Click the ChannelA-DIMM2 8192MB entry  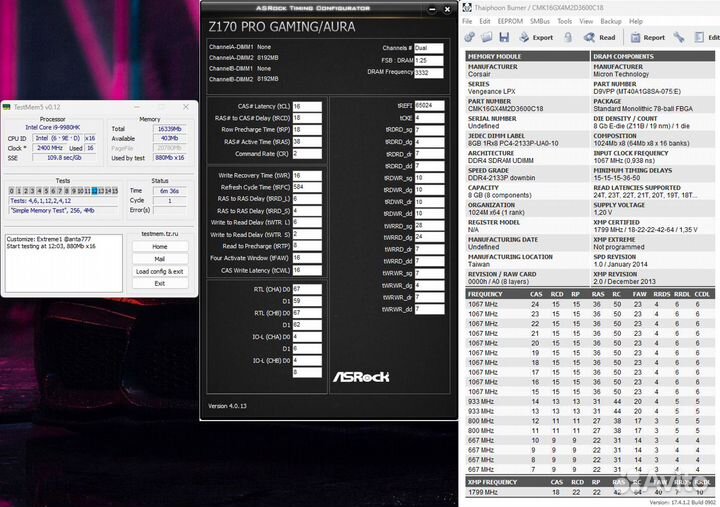pos(244,58)
